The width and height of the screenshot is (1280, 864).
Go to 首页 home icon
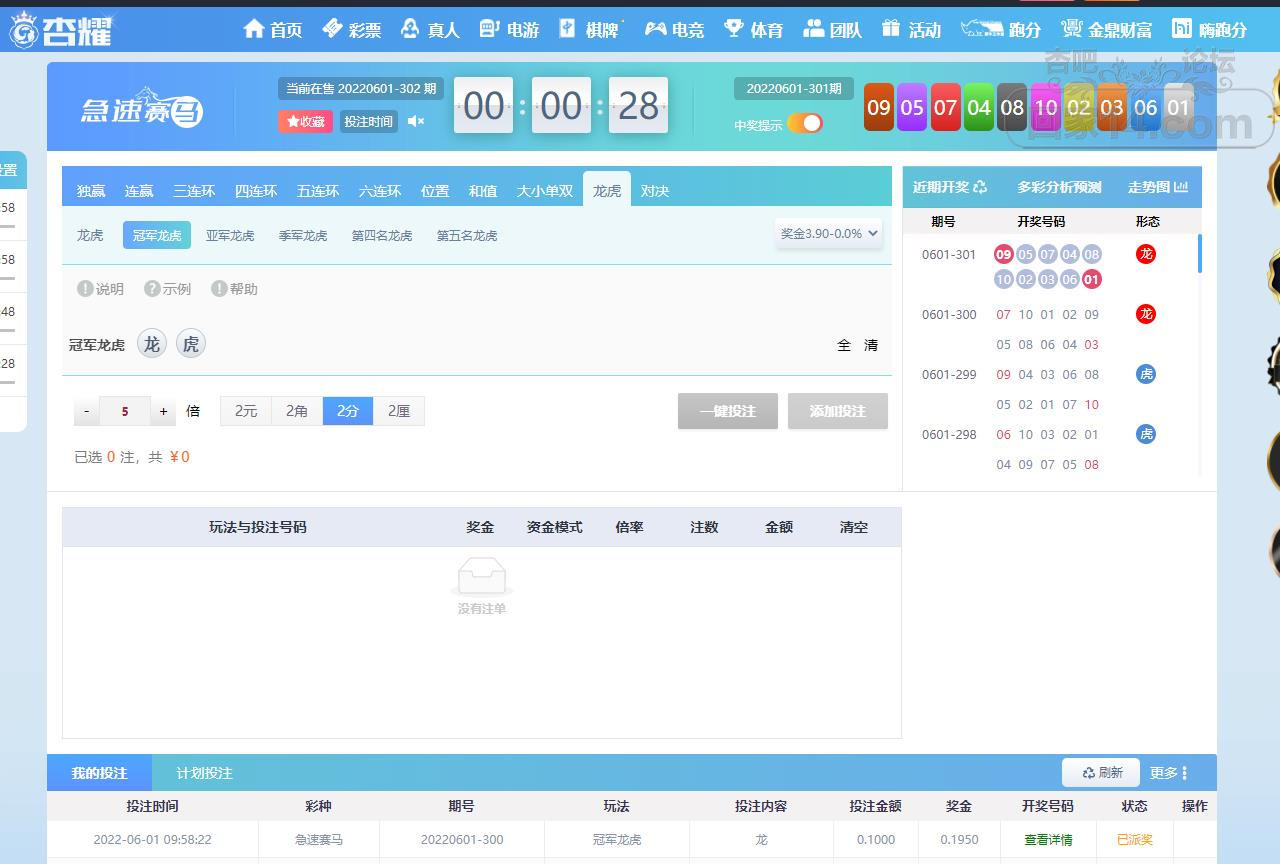pyautogui.click(x=254, y=29)
